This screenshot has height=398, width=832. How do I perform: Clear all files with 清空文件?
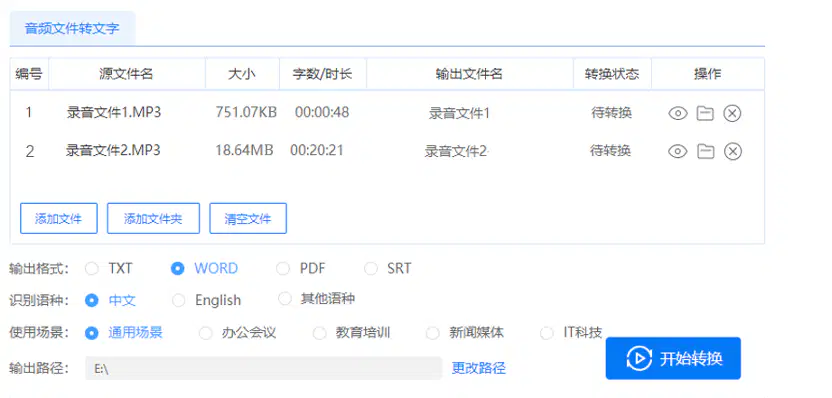(248, 218)
